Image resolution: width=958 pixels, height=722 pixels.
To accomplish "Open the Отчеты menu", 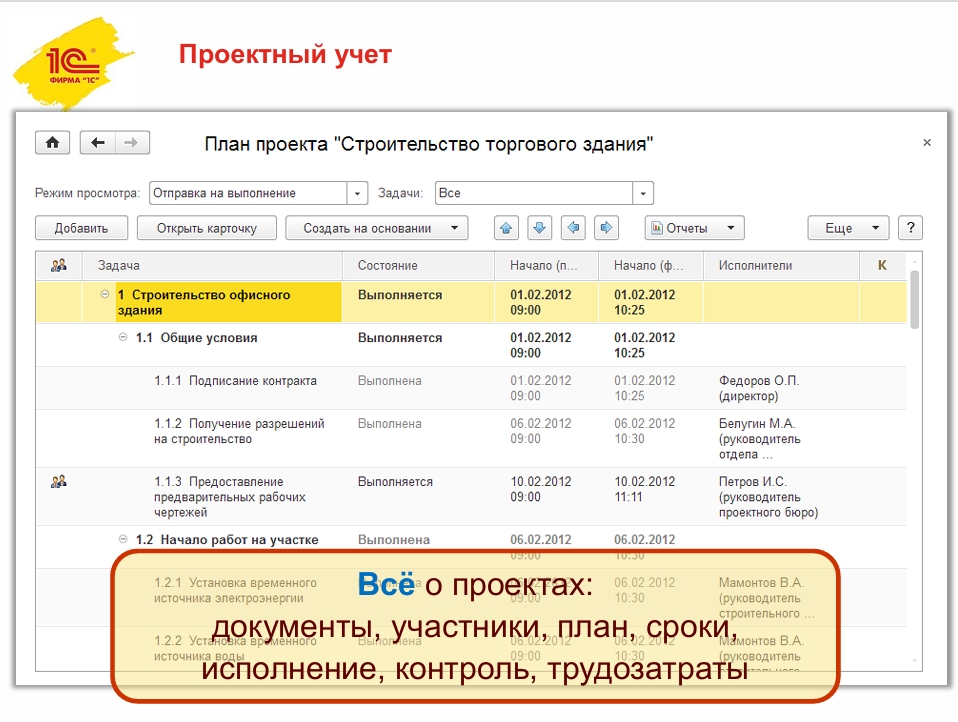I will [x=694, y=228].
